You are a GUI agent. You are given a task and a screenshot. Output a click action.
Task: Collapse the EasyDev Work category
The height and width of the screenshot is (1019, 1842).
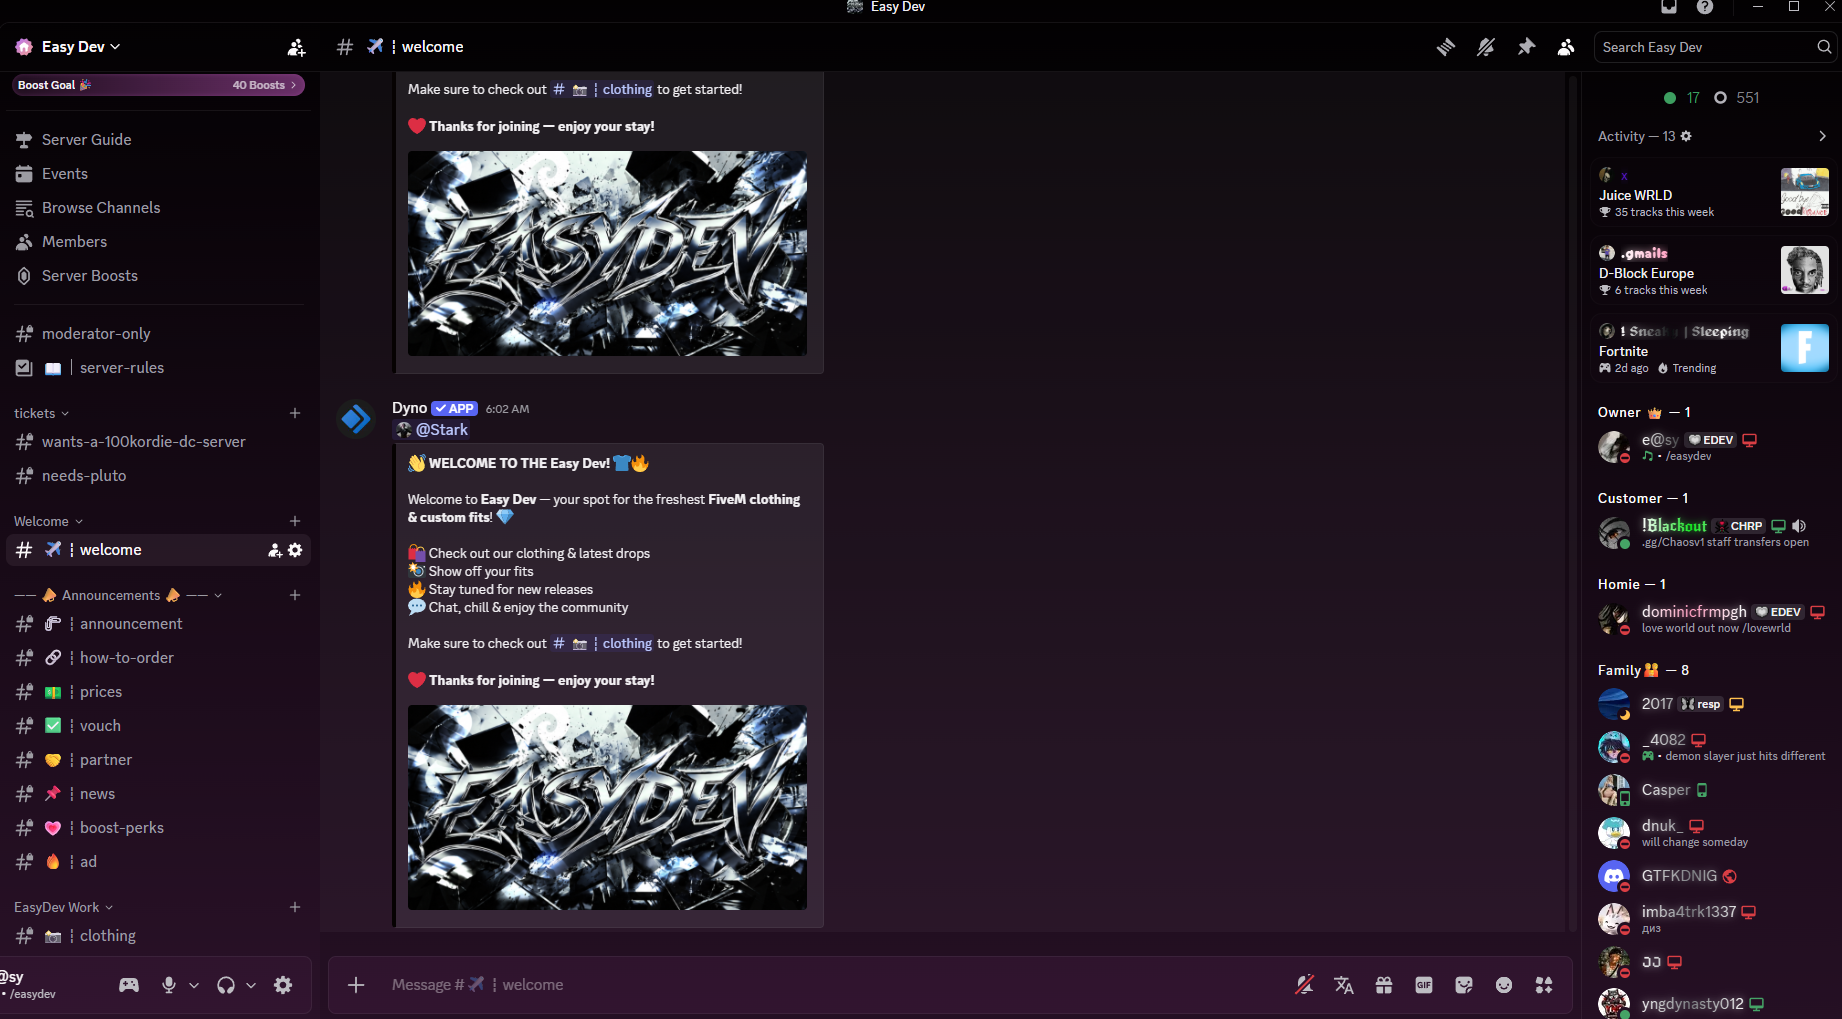click(x=63, y=907)
